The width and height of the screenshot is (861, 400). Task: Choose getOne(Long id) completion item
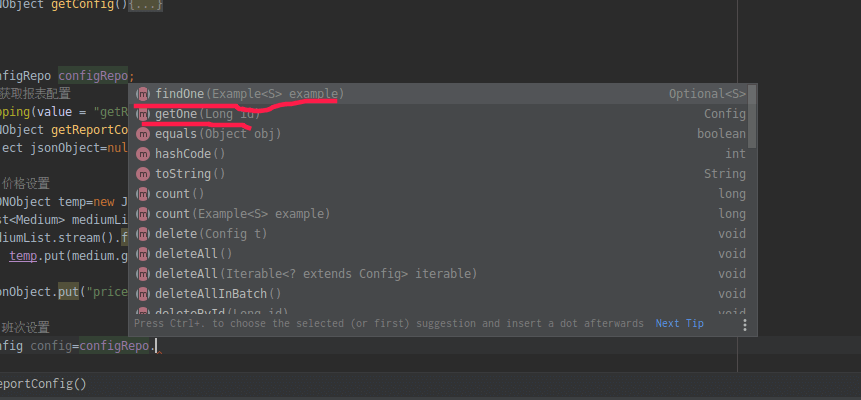(206, 114)
